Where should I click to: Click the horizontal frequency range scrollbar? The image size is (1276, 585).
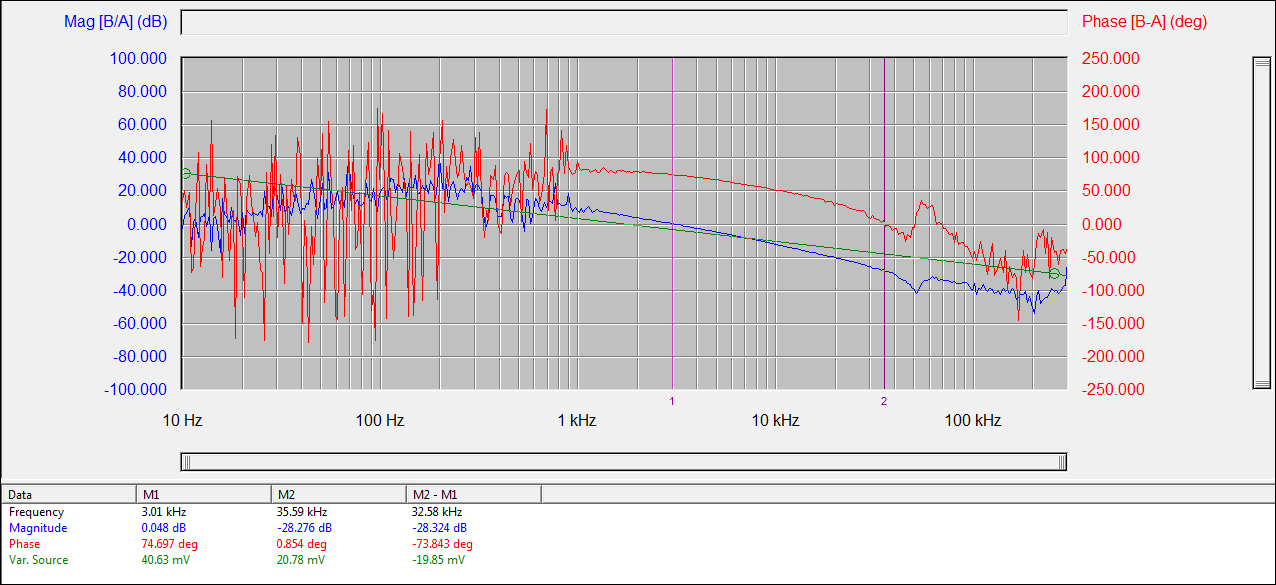624,461
